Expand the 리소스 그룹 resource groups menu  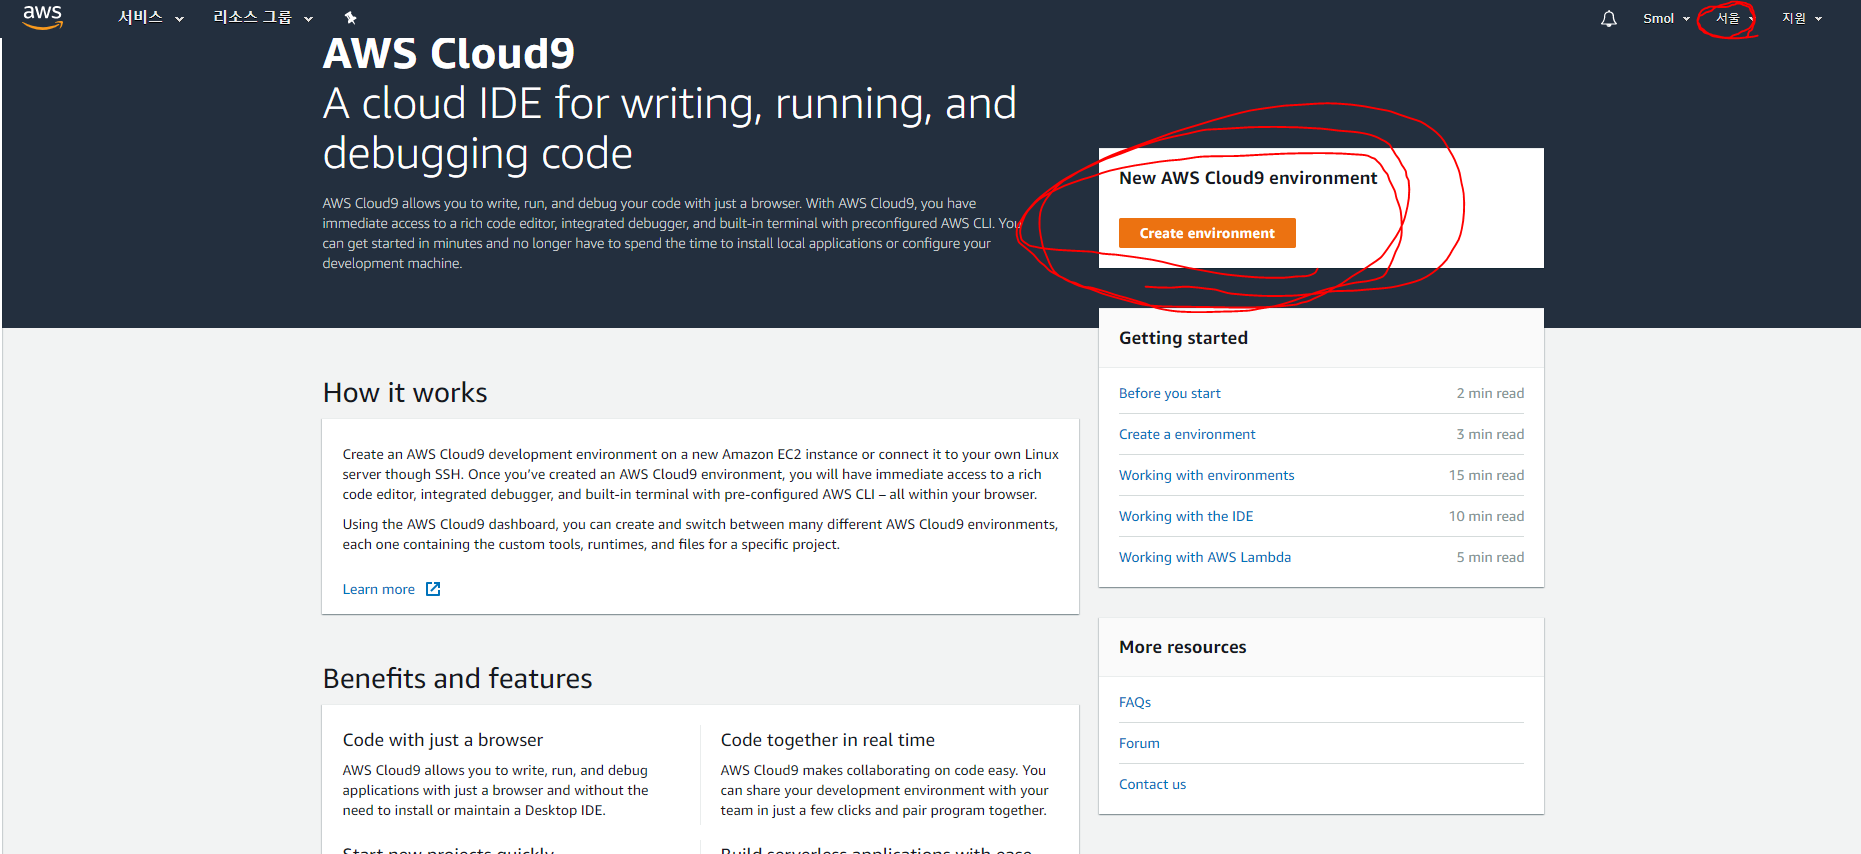pyautogui.click(x=263, y=18)
